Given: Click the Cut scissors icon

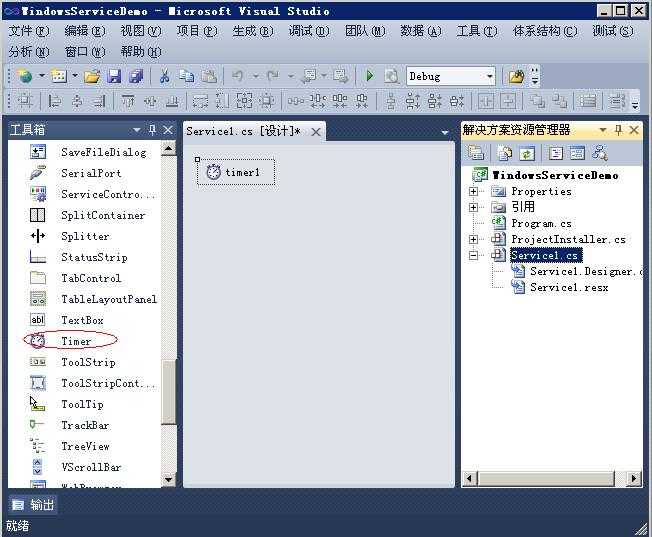Looking at the screenshot, I should 164,77.
